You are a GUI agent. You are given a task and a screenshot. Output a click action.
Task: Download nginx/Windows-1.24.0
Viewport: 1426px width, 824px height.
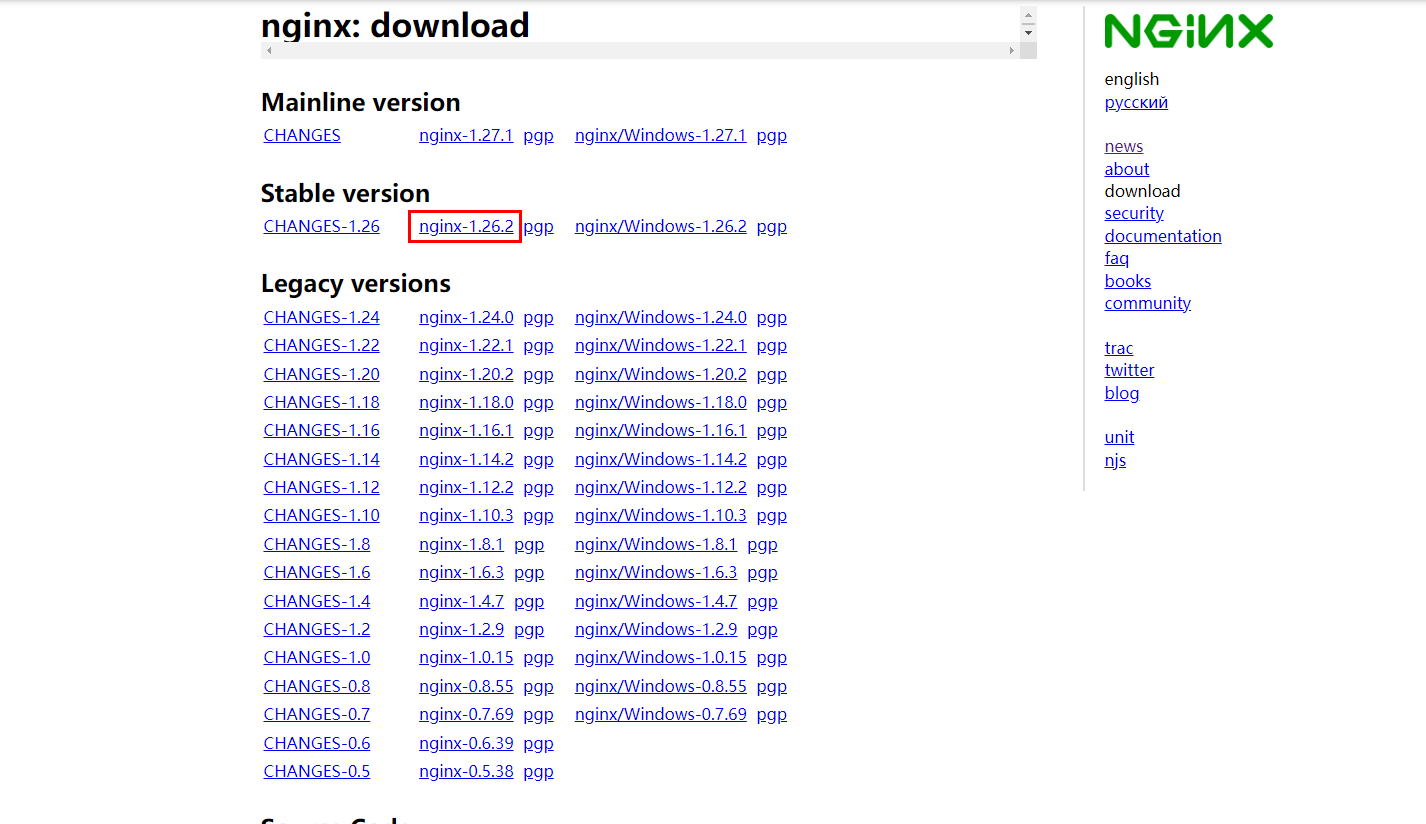[x=660, y=317]
